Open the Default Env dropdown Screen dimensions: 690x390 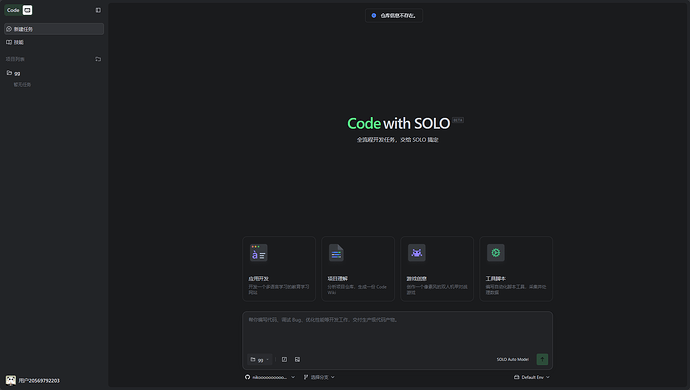532,377
